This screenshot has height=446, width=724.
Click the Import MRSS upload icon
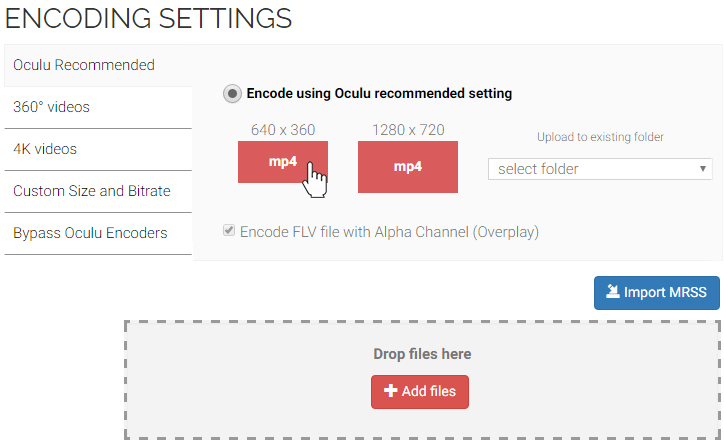tap(613, 291)
